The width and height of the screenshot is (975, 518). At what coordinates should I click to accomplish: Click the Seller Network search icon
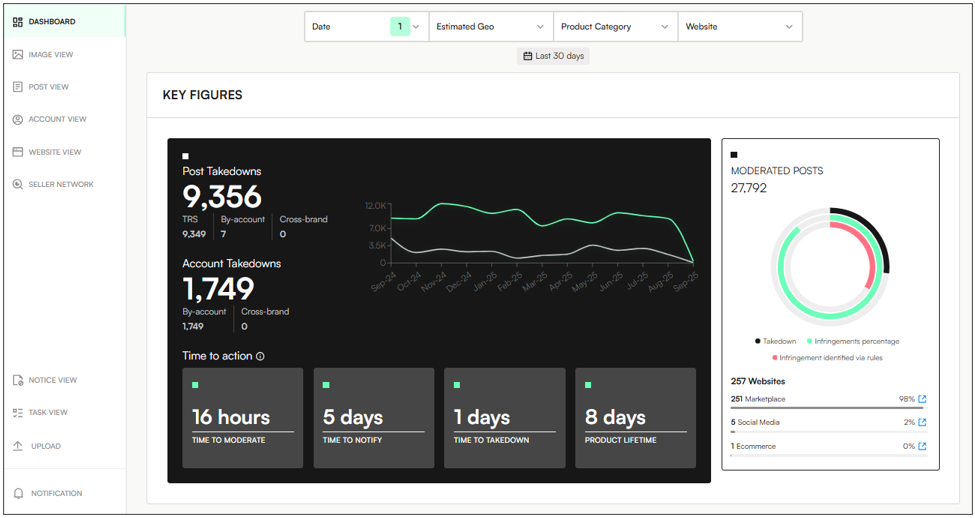pos(18,185)
